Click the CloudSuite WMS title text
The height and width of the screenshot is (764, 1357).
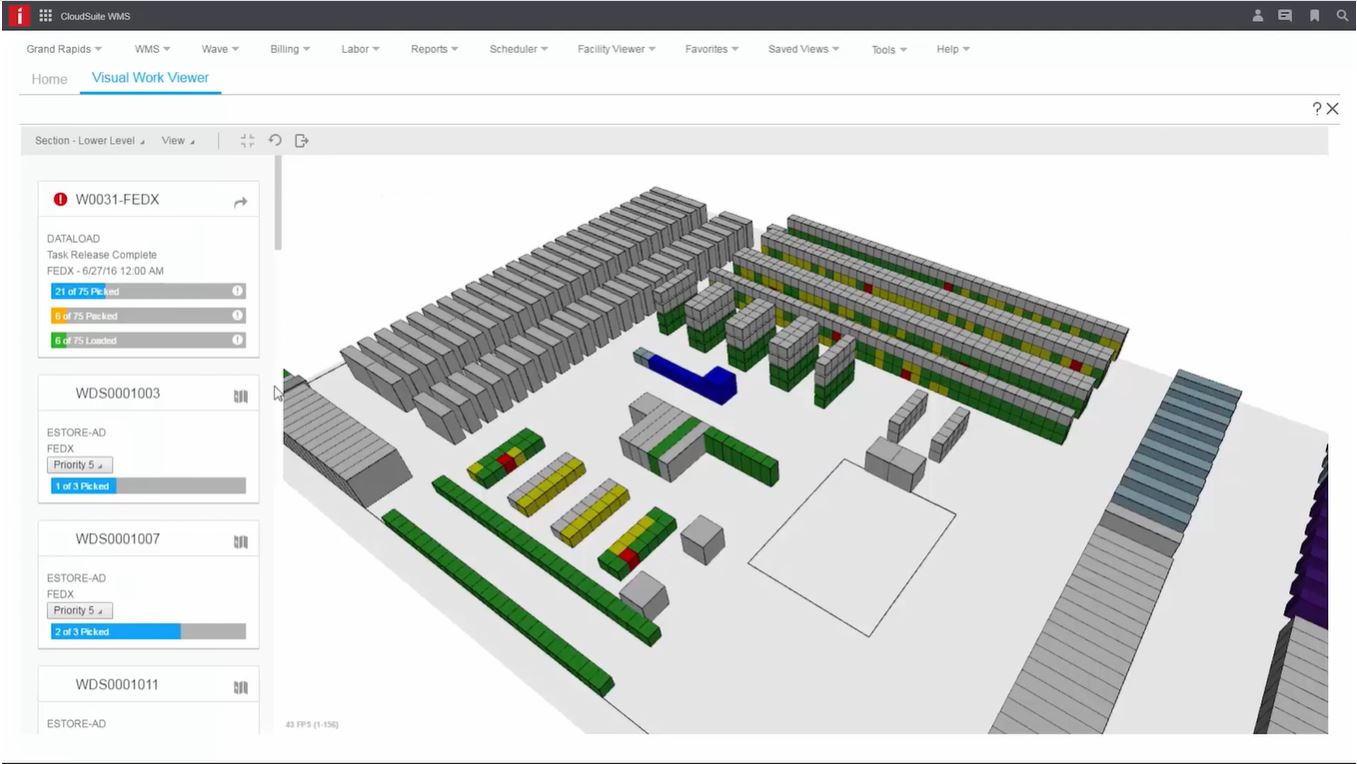point(95,16)
